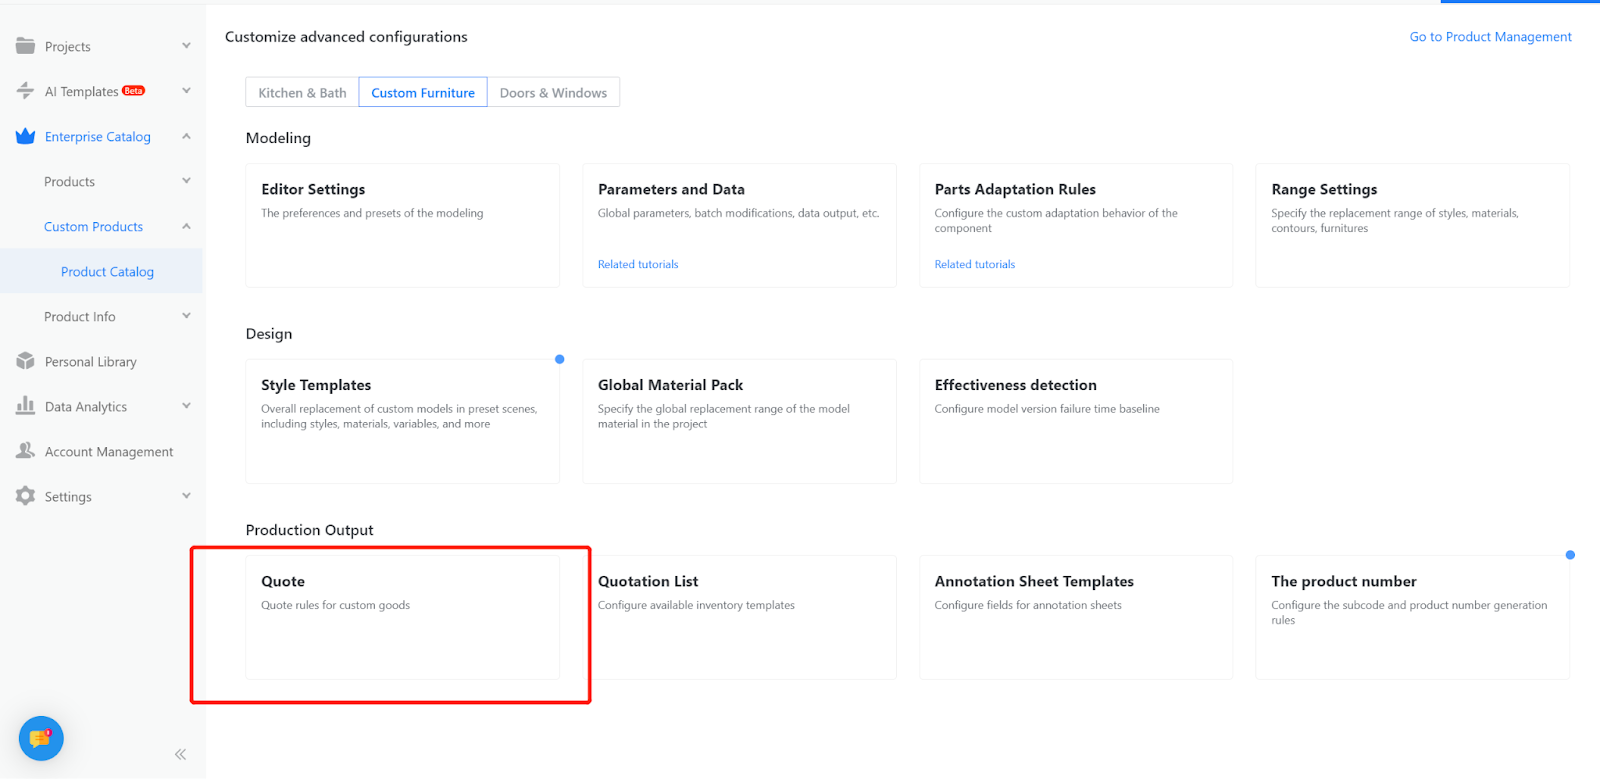This screenshot has width=1600, height=780.
Task: Click the Projects folder icon
Action: click(25, 46)
